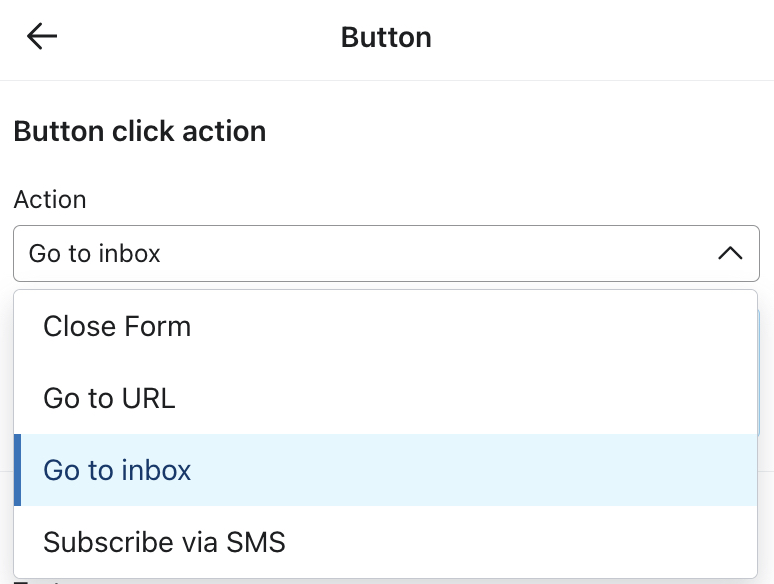Click the word "inbox" in the highlighted option
774x584 pixels.
[x=156, y=470]
